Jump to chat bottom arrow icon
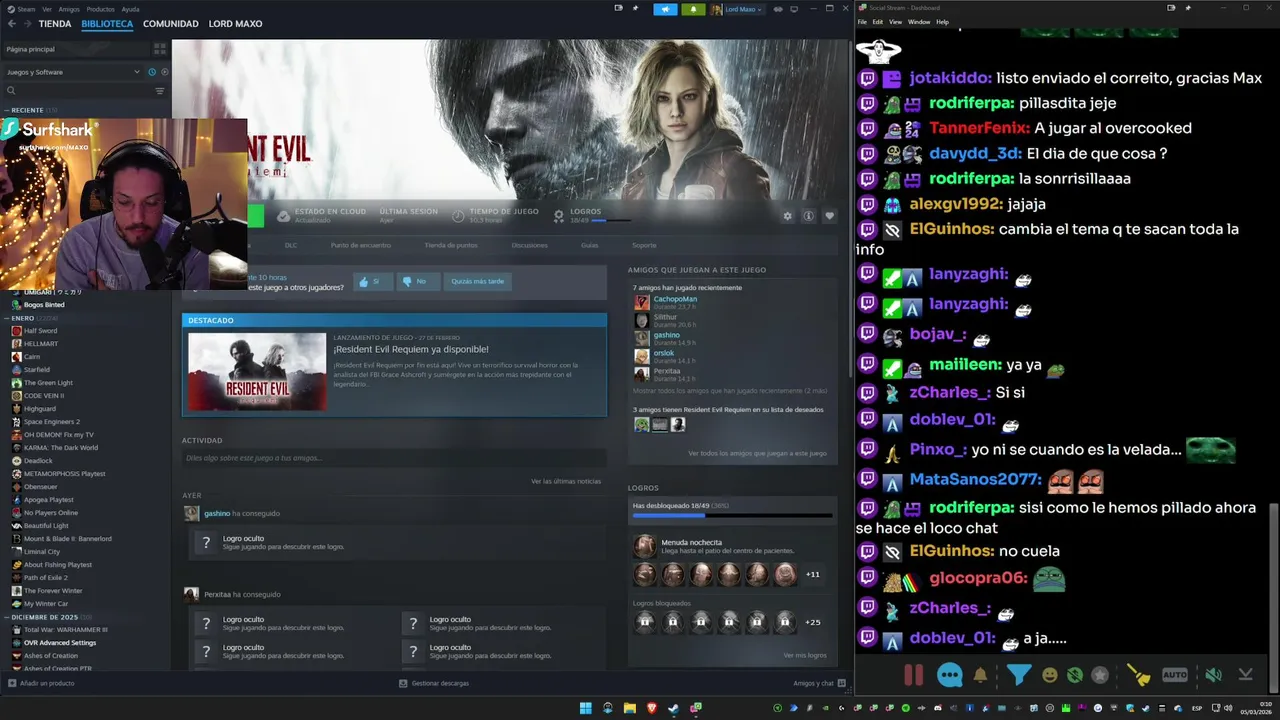 pyautogui.click(x=1245, y=675)
